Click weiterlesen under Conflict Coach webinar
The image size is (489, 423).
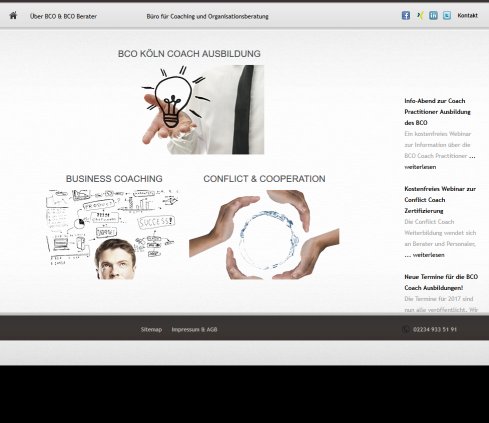coord(429,255)
